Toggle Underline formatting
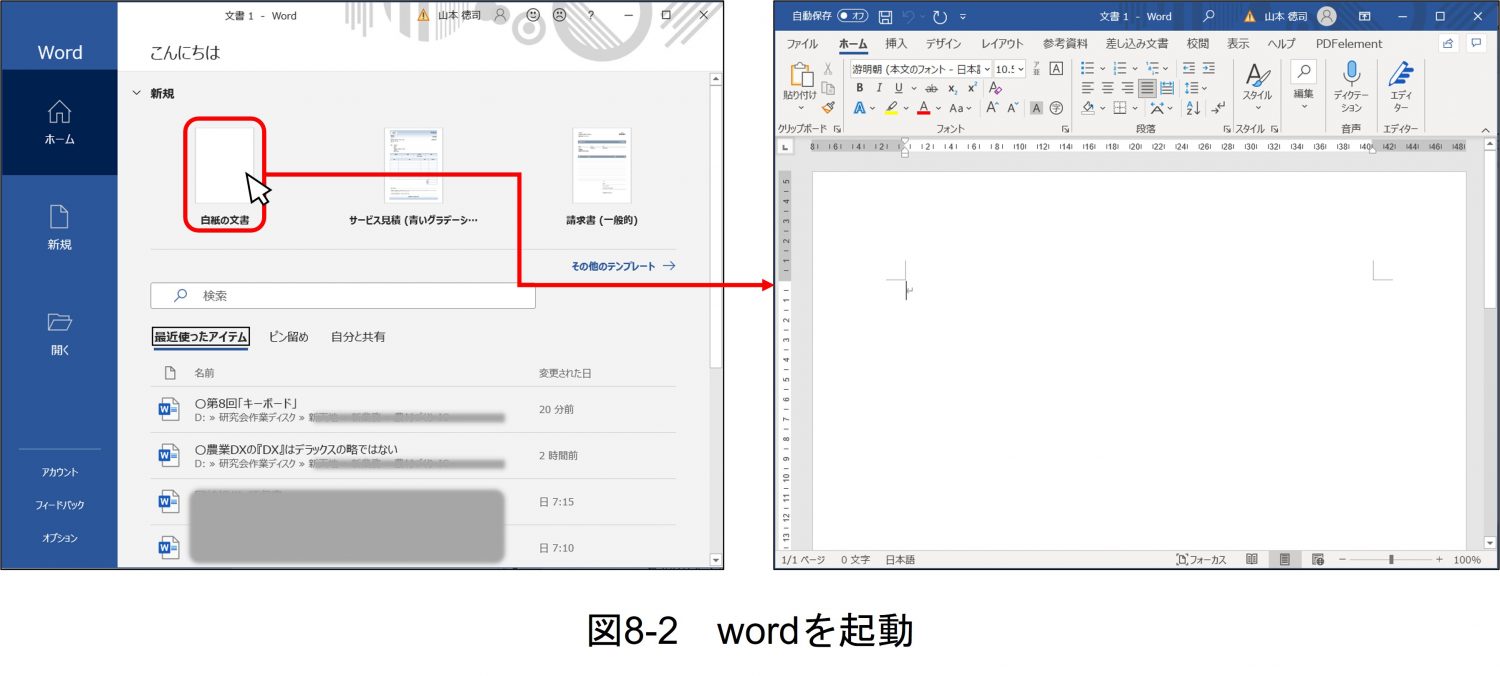This screenshot has height=676, width=1500. [x=898, y=88]
